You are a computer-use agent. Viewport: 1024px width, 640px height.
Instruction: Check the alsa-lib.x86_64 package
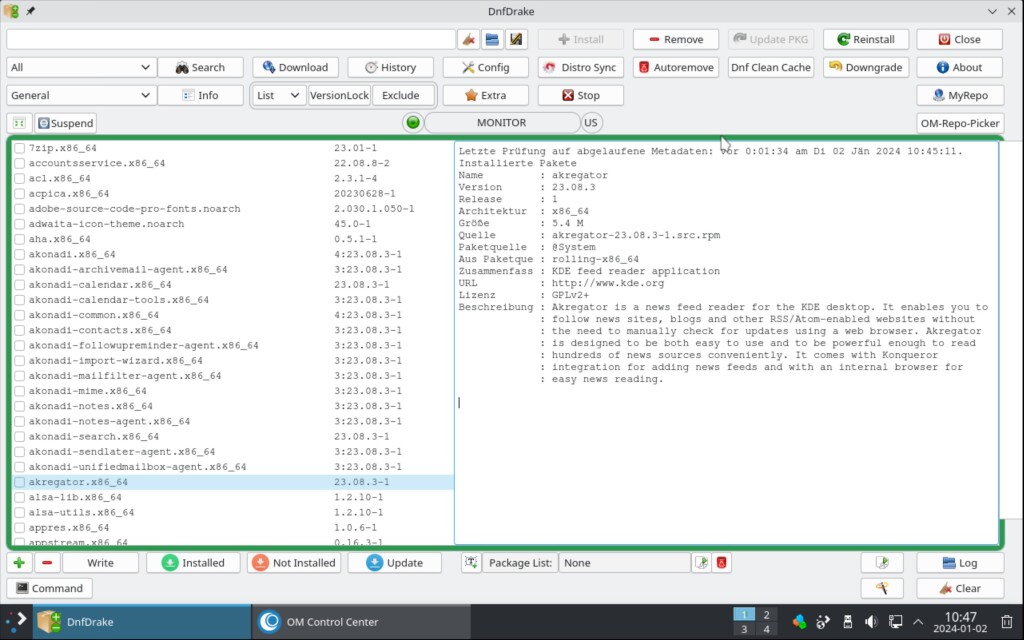[x=20, y=497]
